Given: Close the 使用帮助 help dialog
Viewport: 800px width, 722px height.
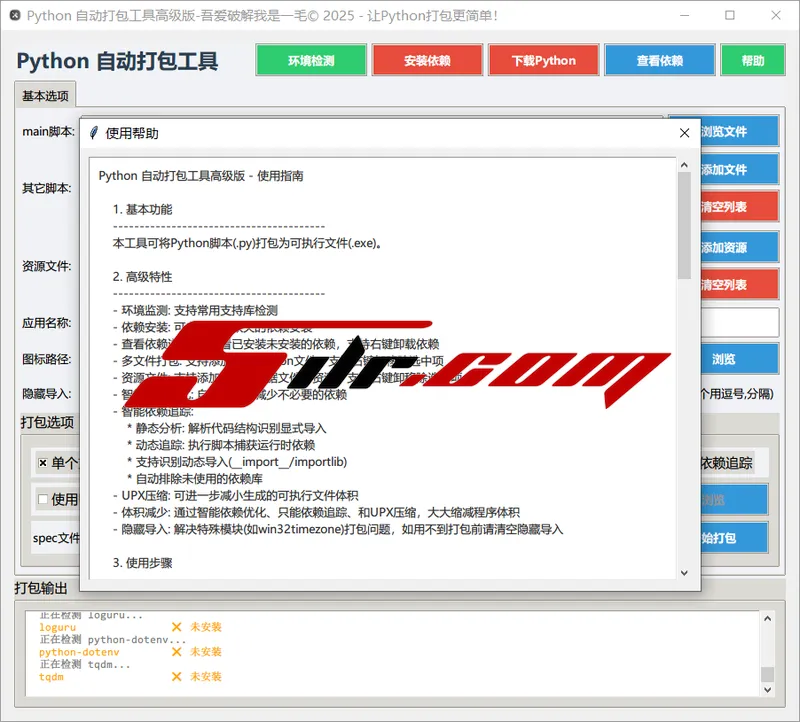Looking at the screenshot, I should point(685,133).
